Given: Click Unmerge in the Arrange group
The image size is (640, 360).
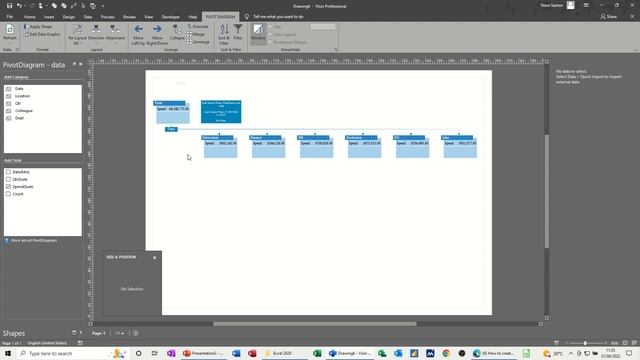Looking at the screenshot, I should [x=198, y=42].
